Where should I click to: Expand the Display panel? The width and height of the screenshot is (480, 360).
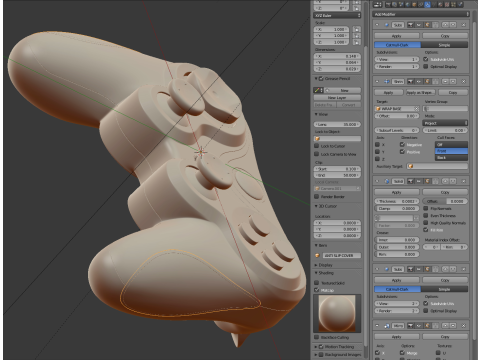pyautogui.click(x=316, y=265)
